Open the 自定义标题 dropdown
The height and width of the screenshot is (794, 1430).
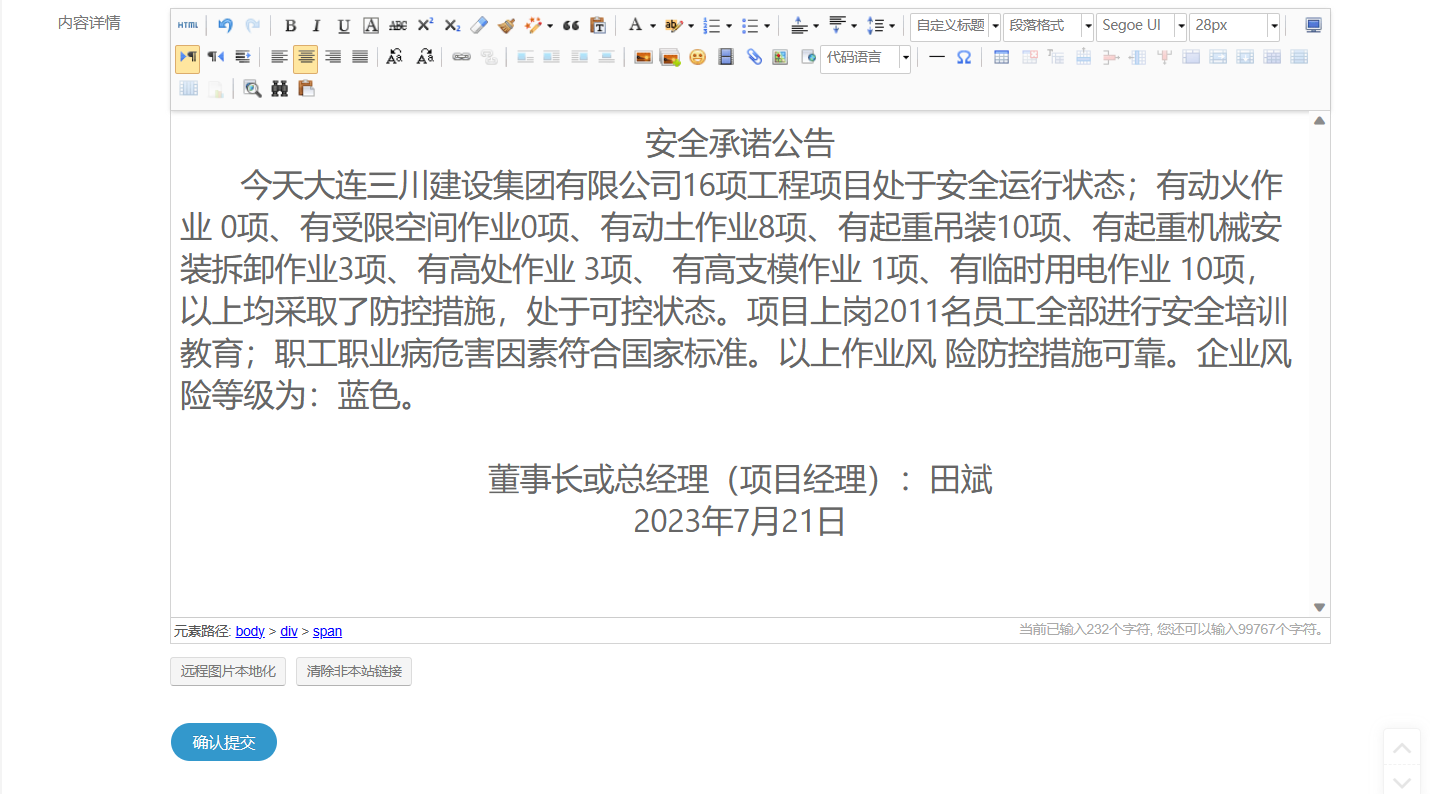pyautogui.click(x=956, y=26)
